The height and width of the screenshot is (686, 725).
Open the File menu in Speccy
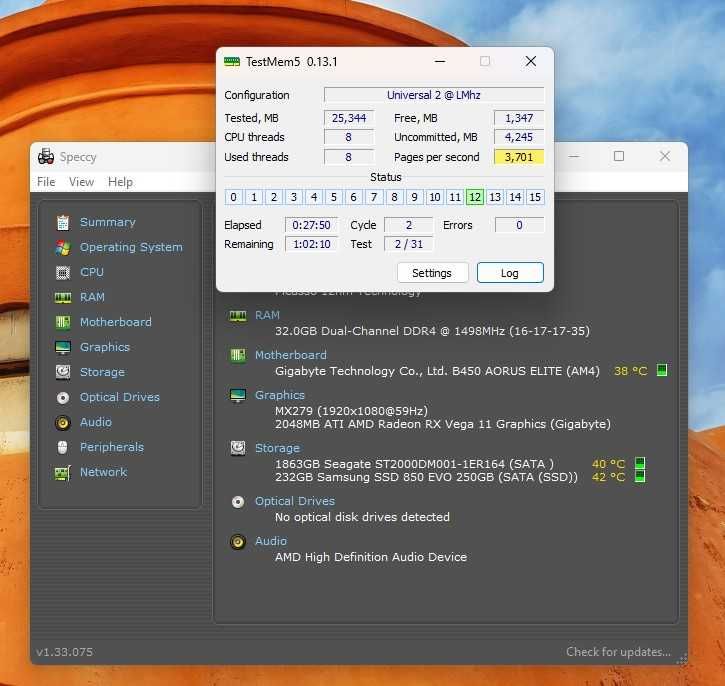pyautogui.click(x=46, y=182)
